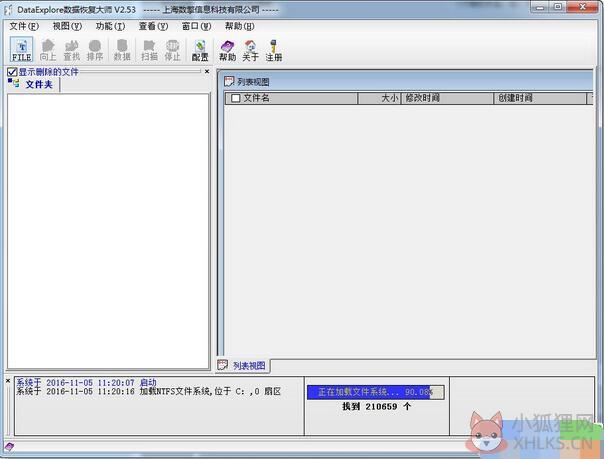Click the 找到 210659 个 status text

point(377,406)
